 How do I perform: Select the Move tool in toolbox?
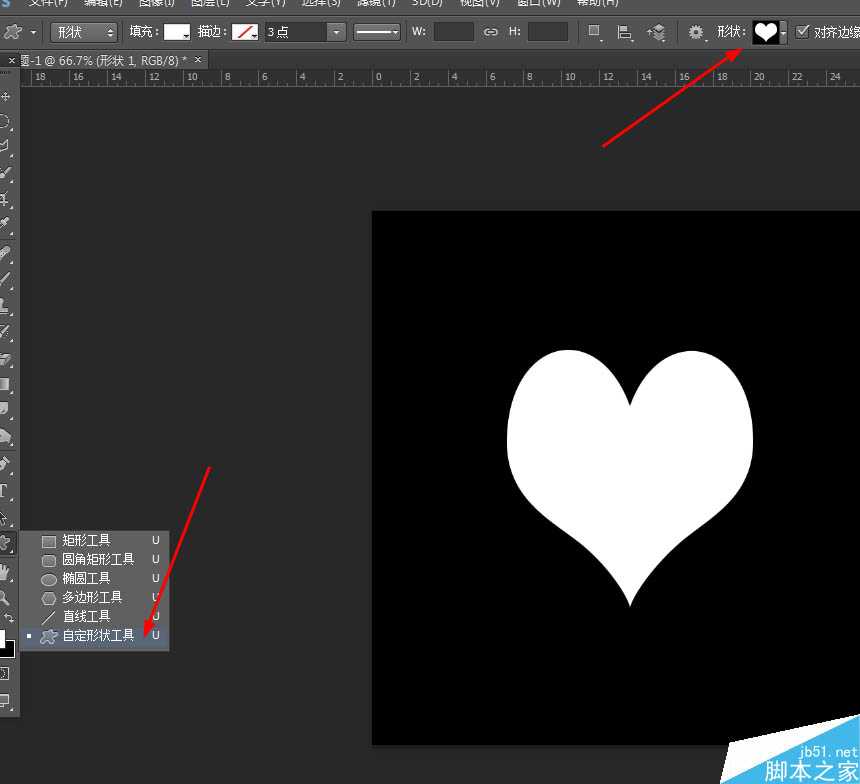point(6,97)
